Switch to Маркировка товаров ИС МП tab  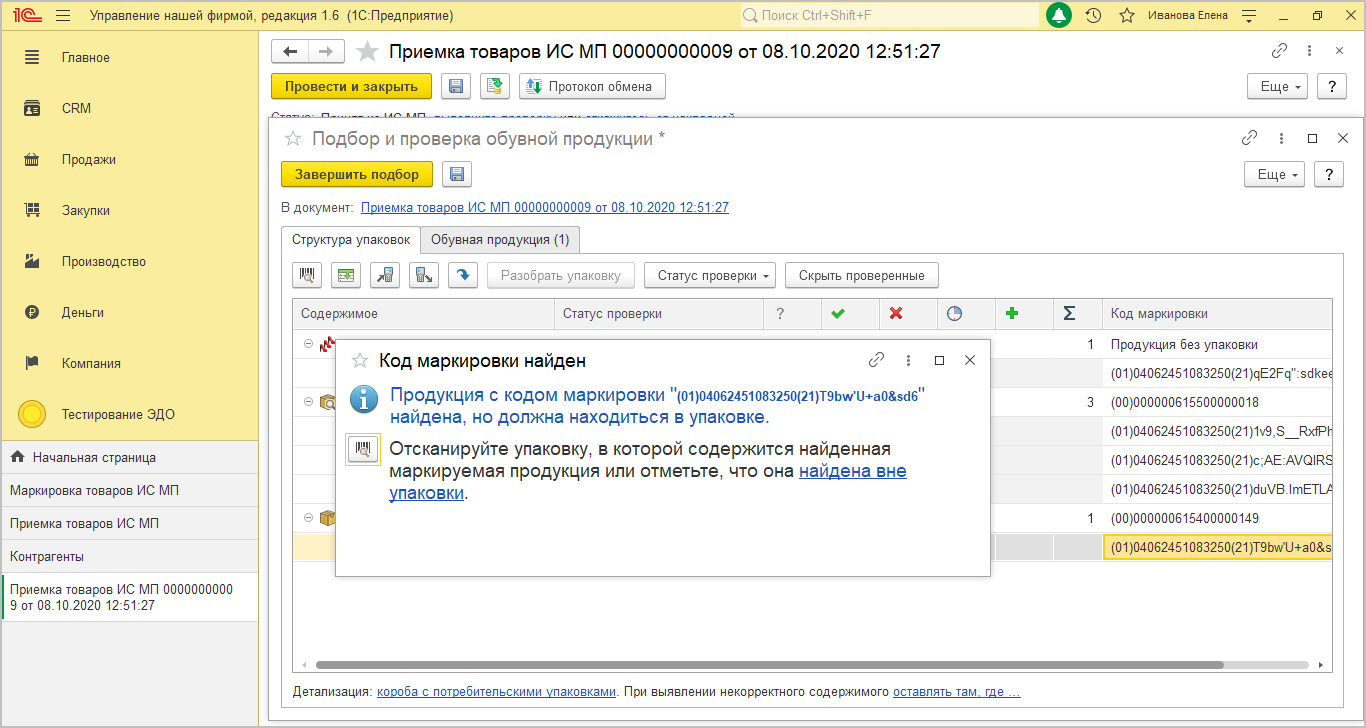point(129,490)
